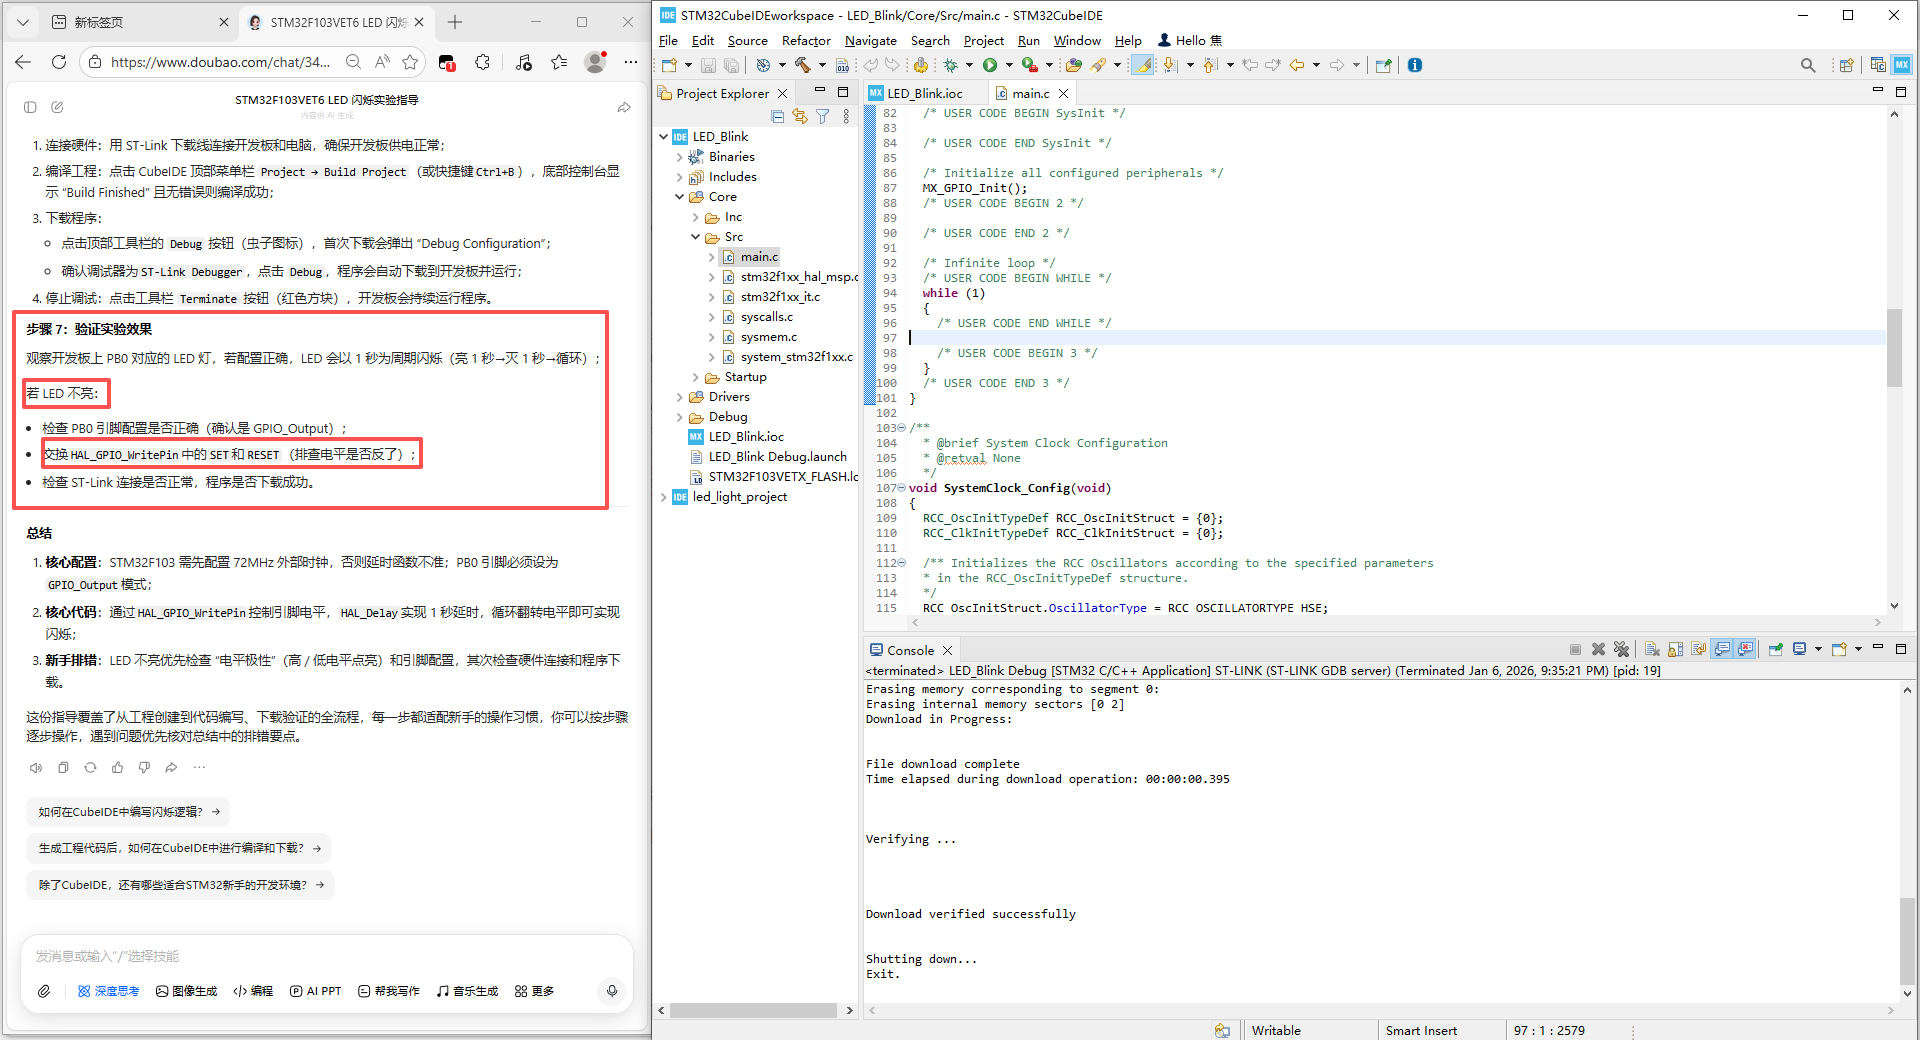Screen dimensions: 1920x1040
Task: Open the Display Selected Console dropdown
Action: pyautogui.click(x=1818, y=649)
